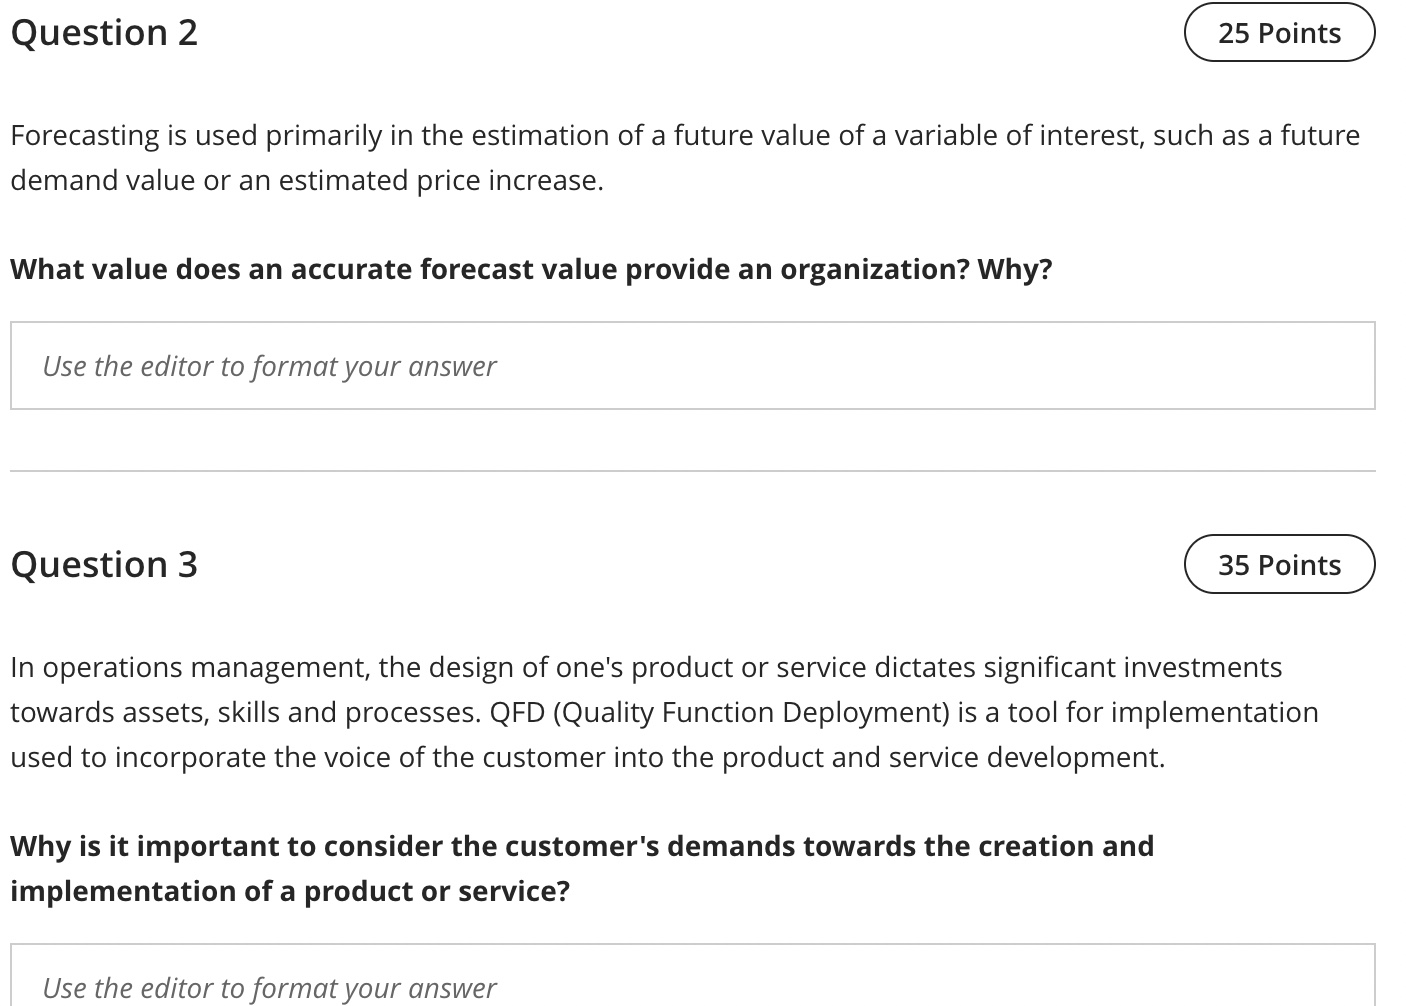Click the 25 Points pill next to Question 2
1406x1006 pixels.
(1279, 32)
